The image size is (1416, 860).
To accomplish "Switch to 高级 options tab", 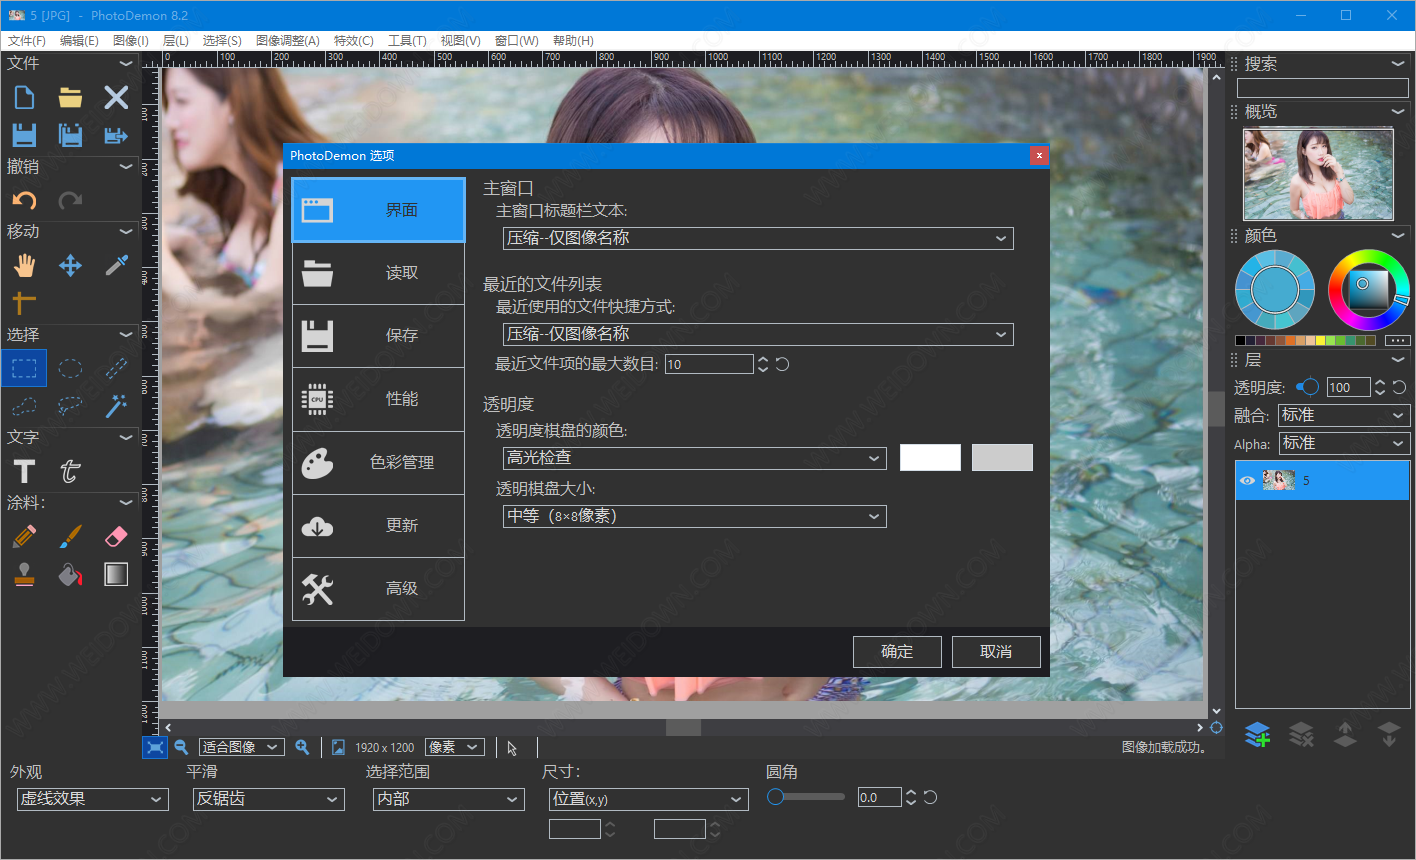I will point(378,589).
